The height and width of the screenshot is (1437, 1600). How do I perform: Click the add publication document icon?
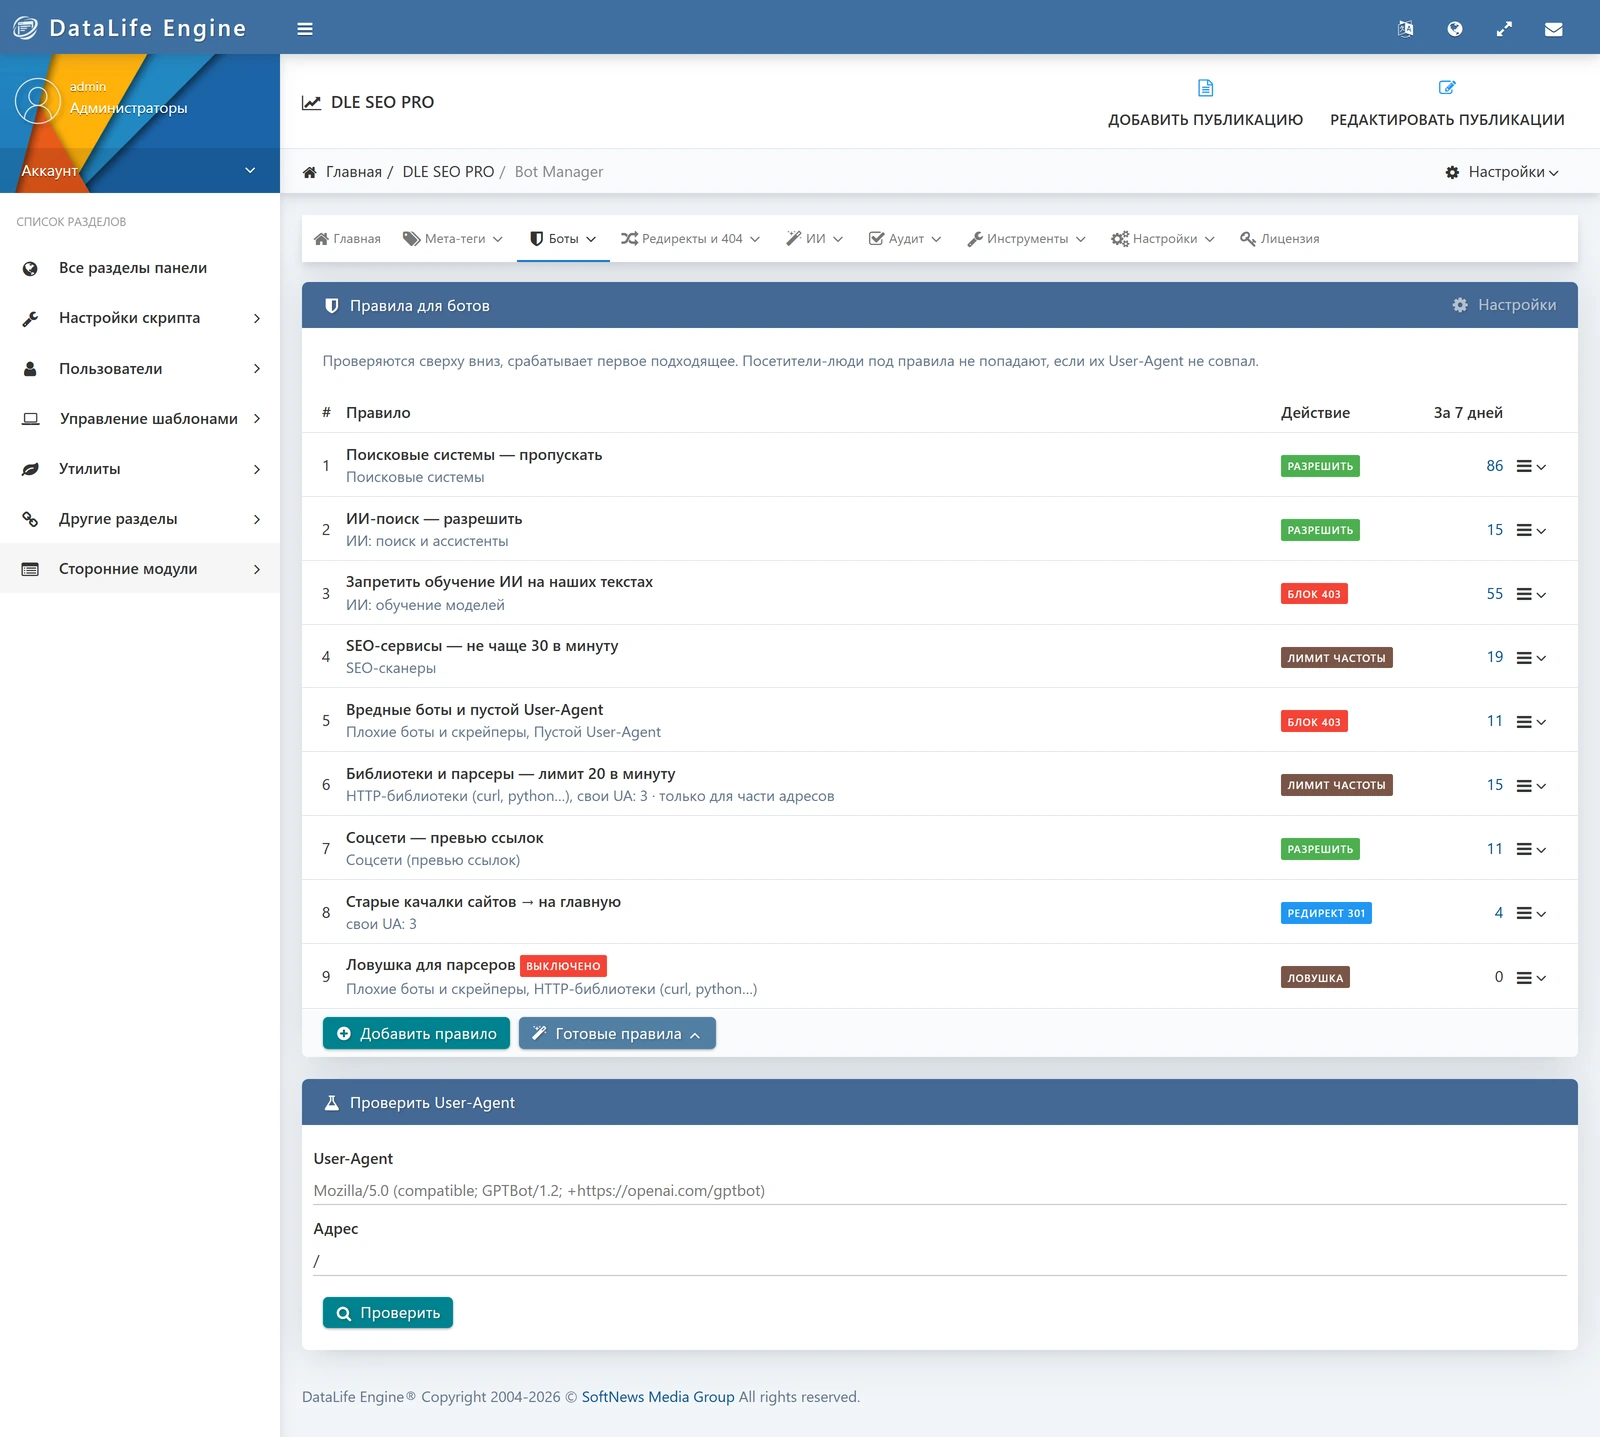pos(1205,88)
